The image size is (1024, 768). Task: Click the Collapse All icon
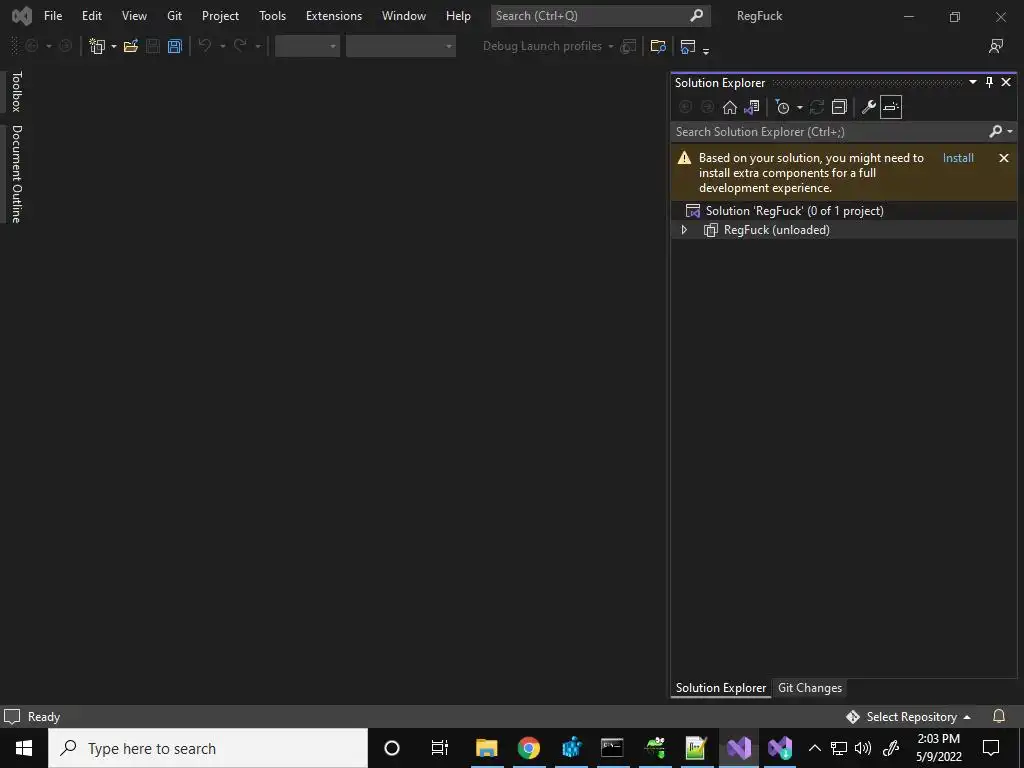click(839, 107)
